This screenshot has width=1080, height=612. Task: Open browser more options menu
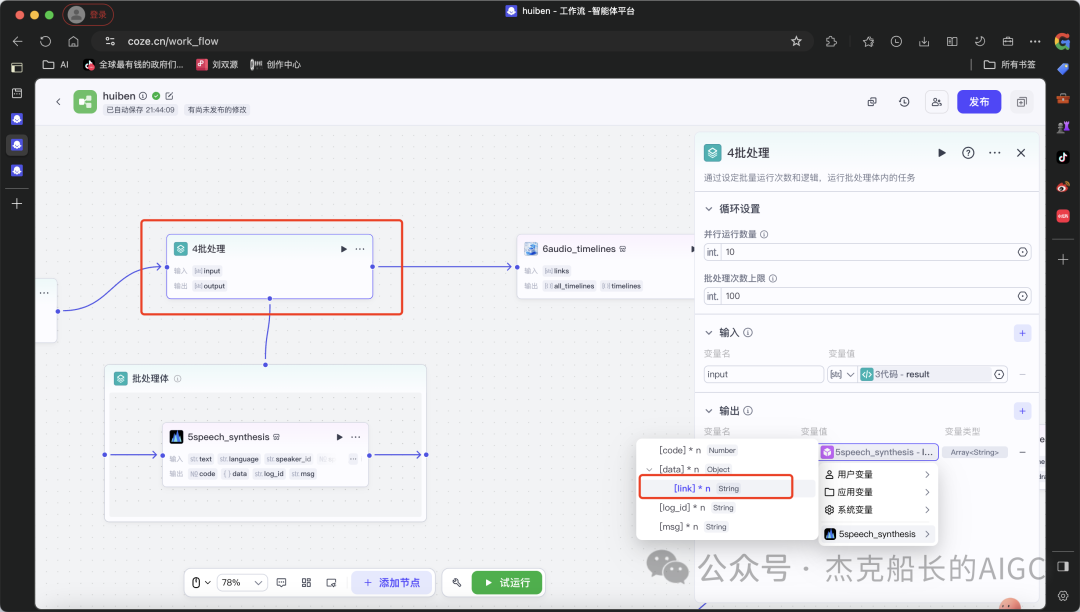coord(1035,41)
